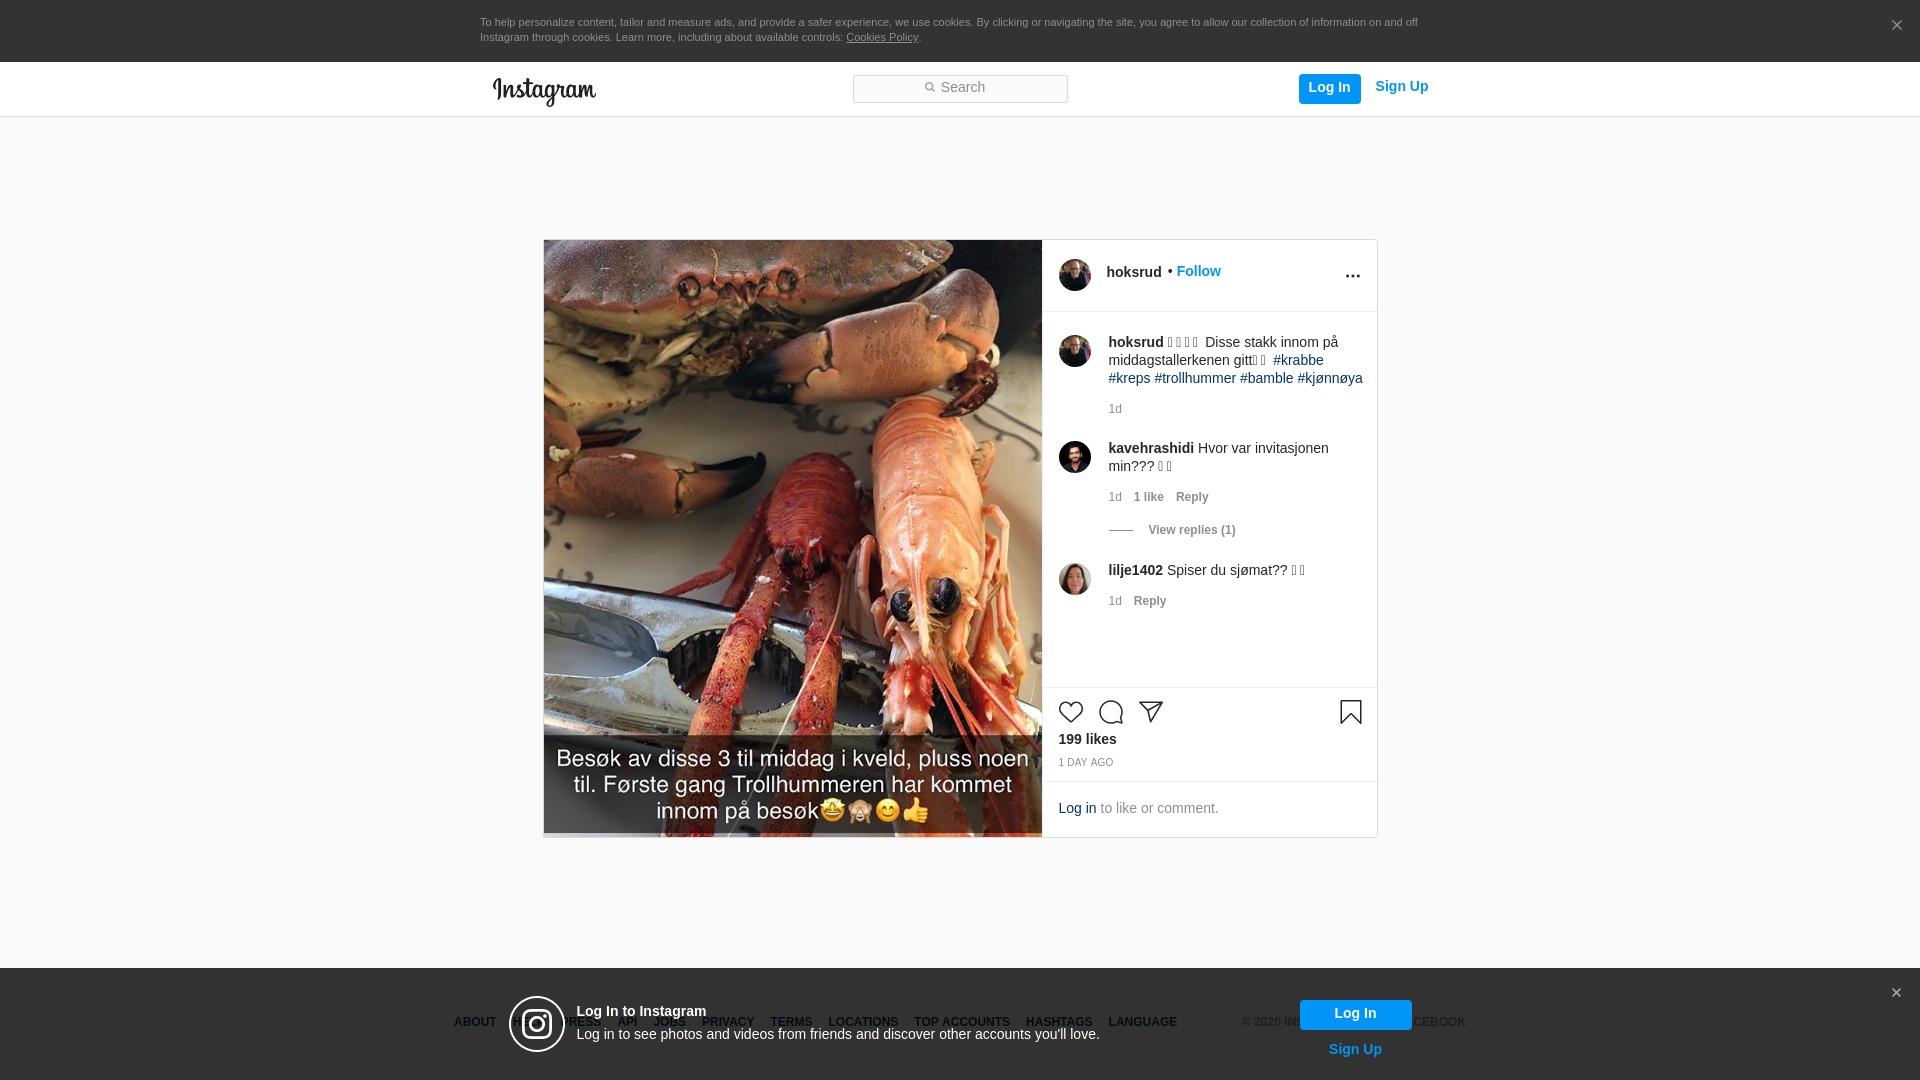Click the seafood post photo

(x=792, y=538)
